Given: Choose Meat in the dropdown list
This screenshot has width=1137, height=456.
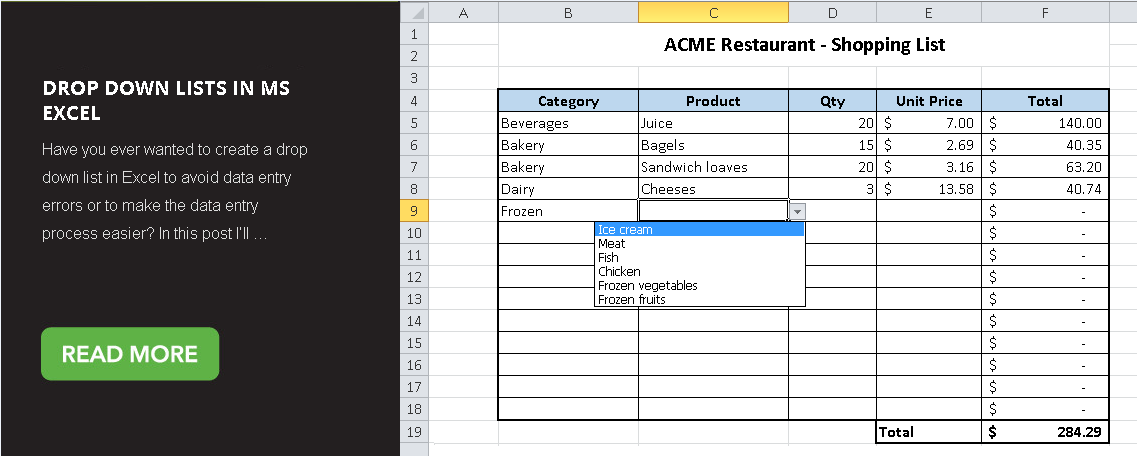Looking at the screenshot, I should click(699, 244).
